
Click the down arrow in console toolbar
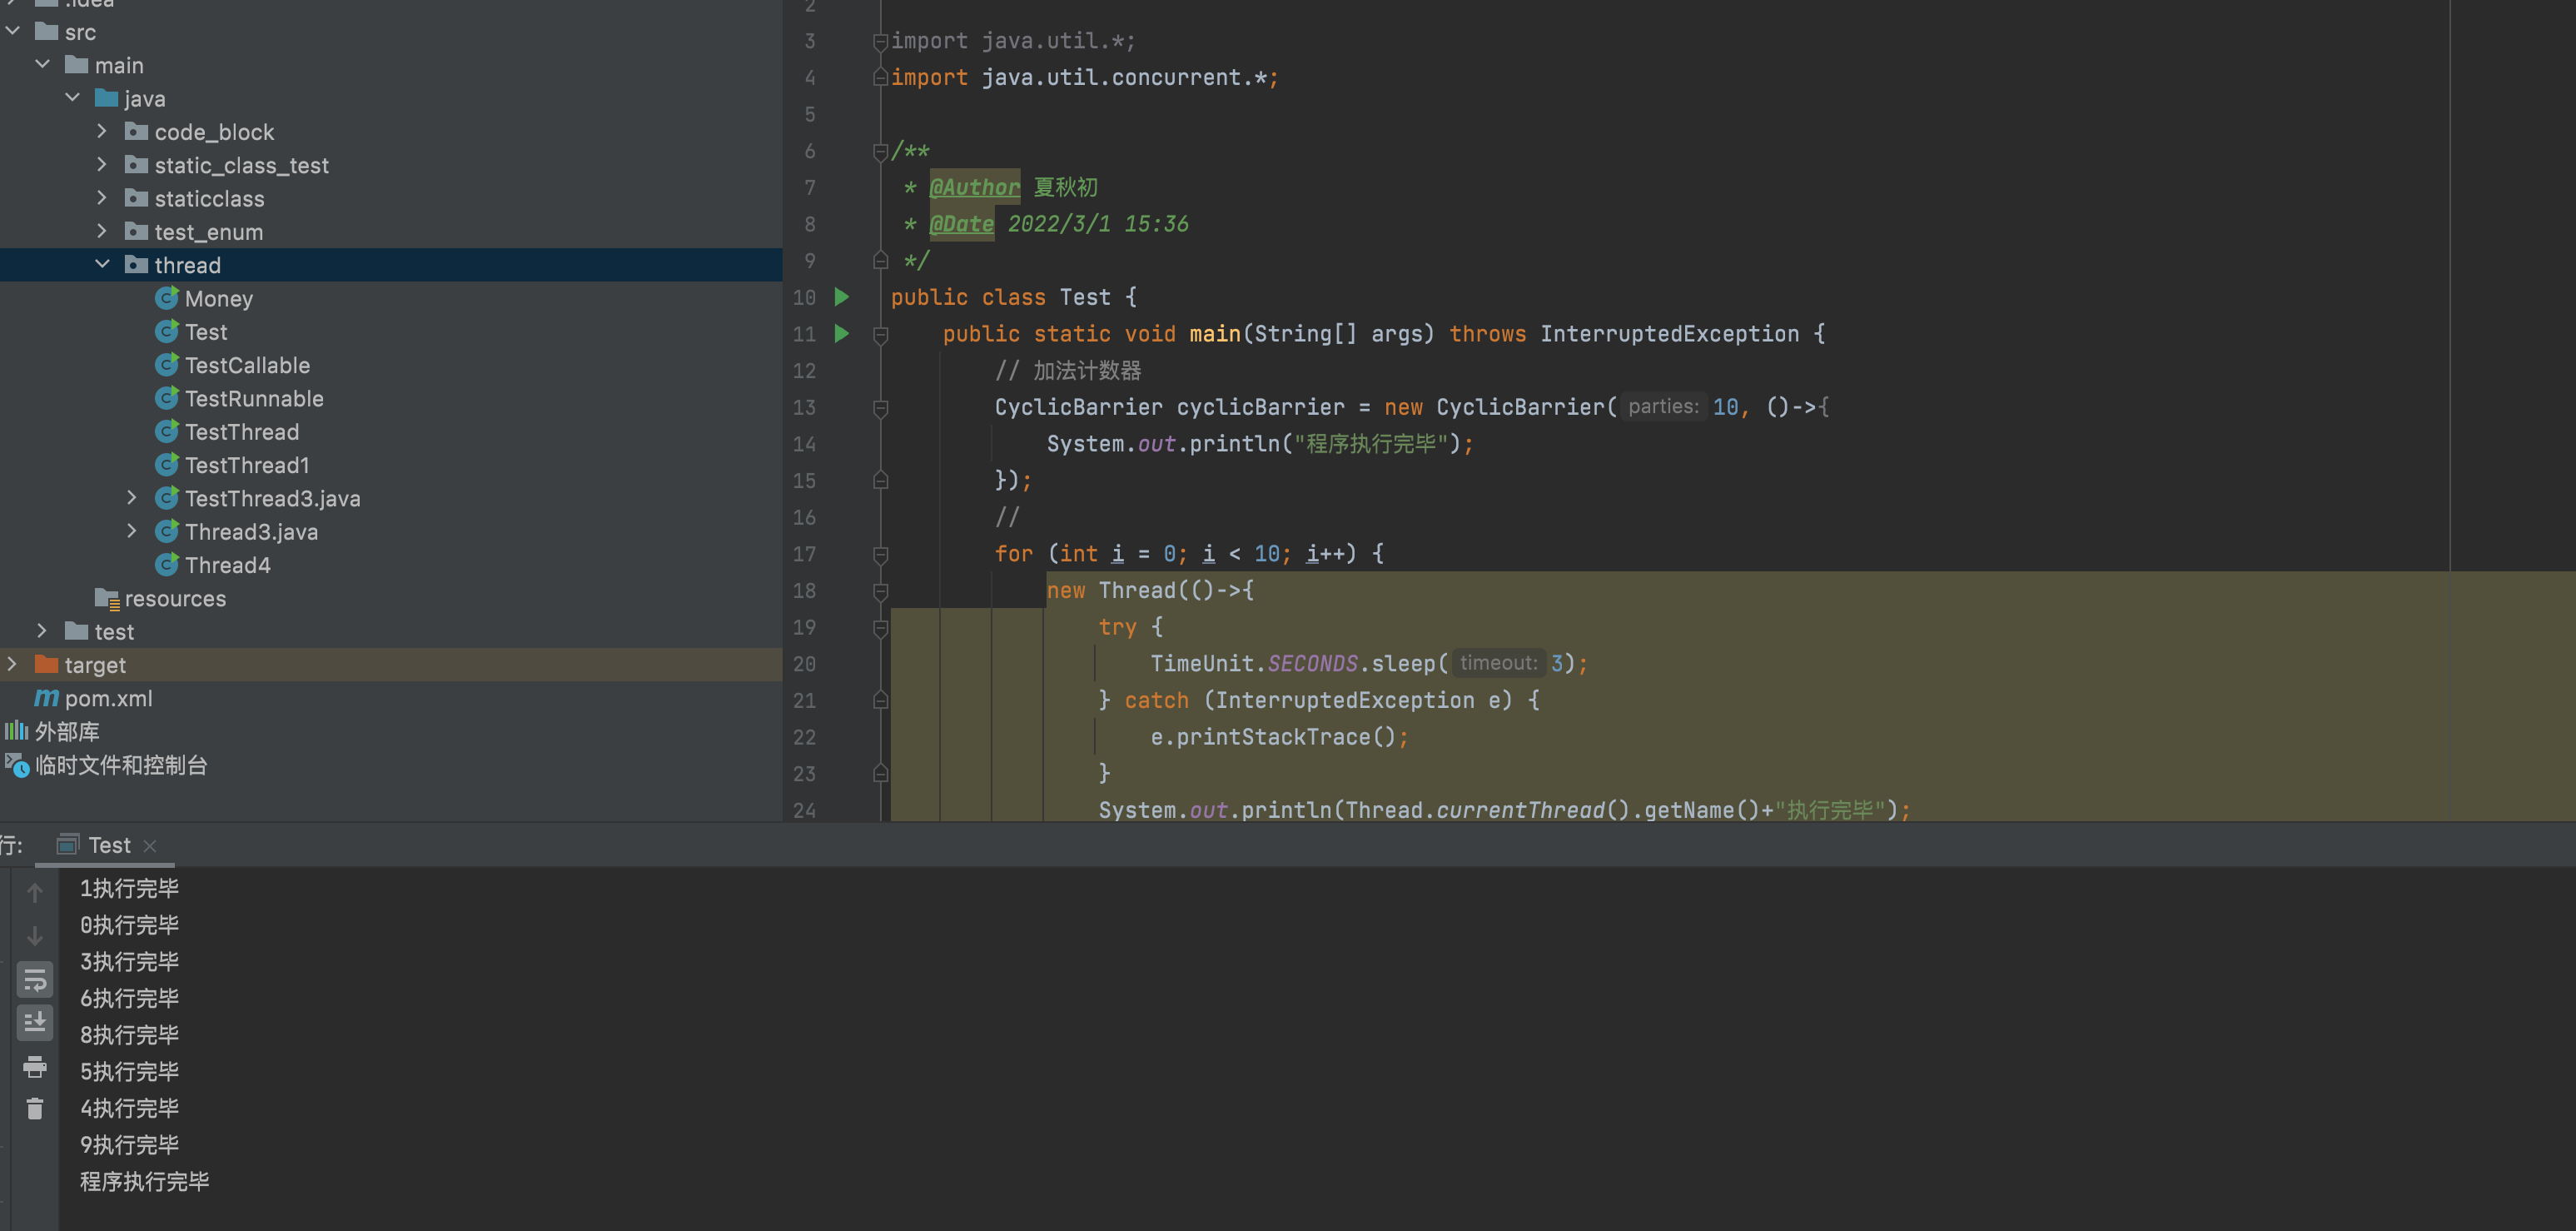pos(35,936)
